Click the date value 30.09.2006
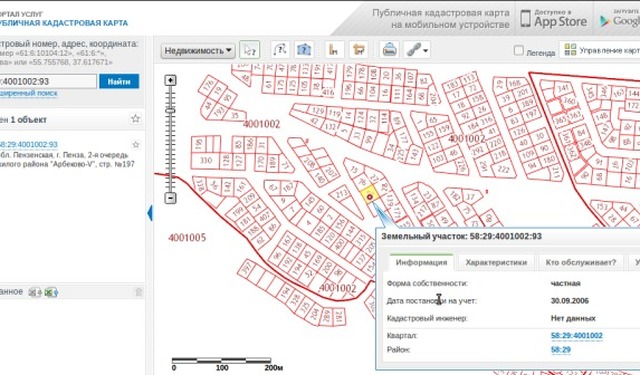This screenshot has width=640, height=375. (569, 301)
